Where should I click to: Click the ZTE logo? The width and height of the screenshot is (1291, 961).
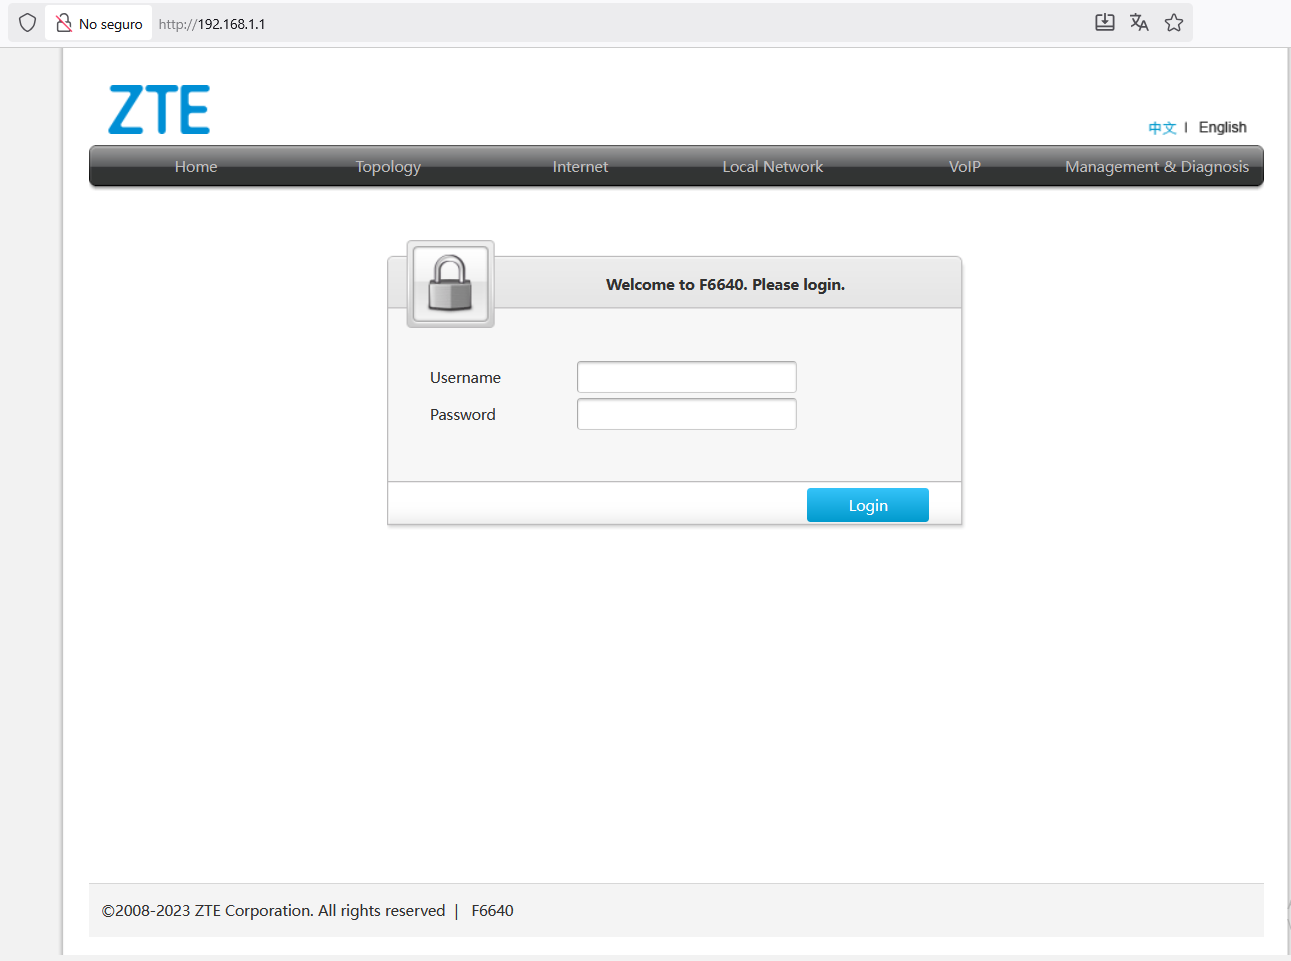pyautogui.click(x=159, y=110)
